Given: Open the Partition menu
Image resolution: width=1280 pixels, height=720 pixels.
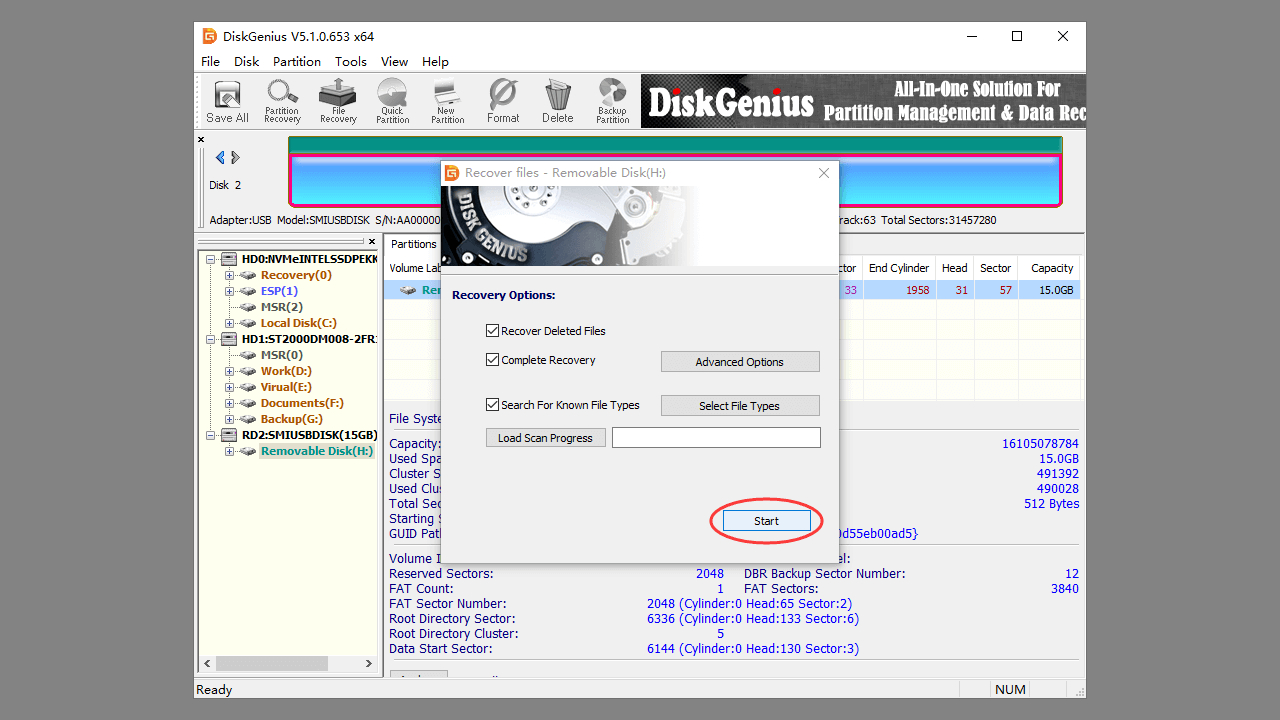Looking at the screenshot, I should tap(297, 62).
